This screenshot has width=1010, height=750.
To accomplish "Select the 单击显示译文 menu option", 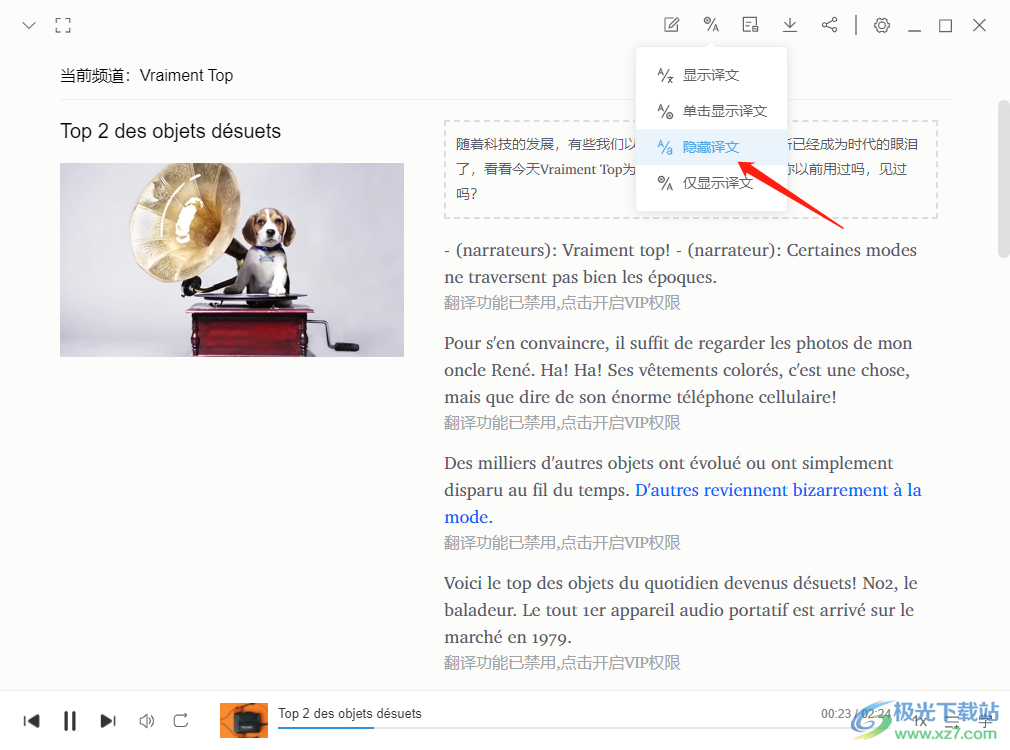I will 711,111.
